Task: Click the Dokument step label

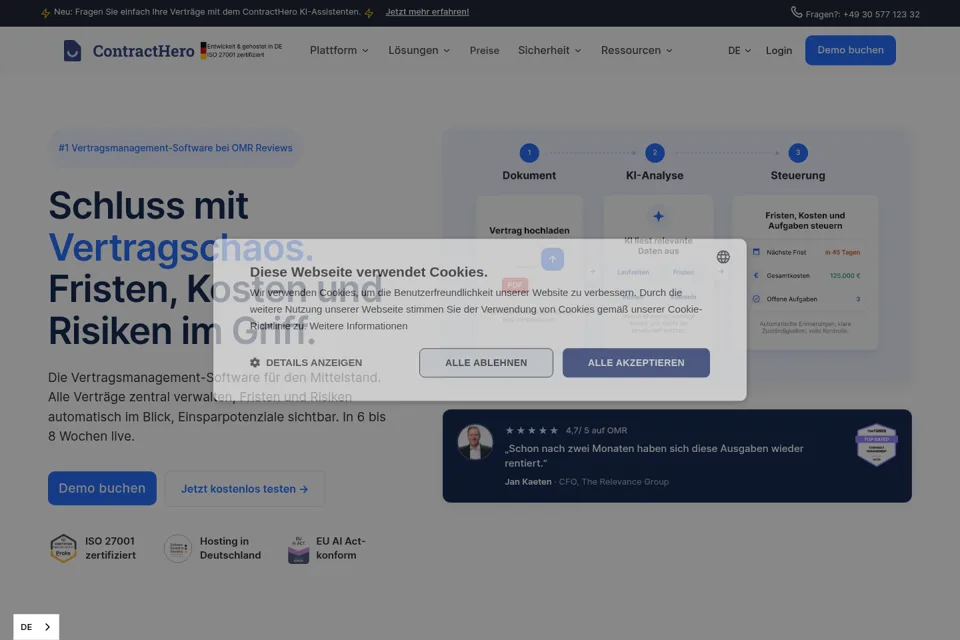Action: coord(529,175)
